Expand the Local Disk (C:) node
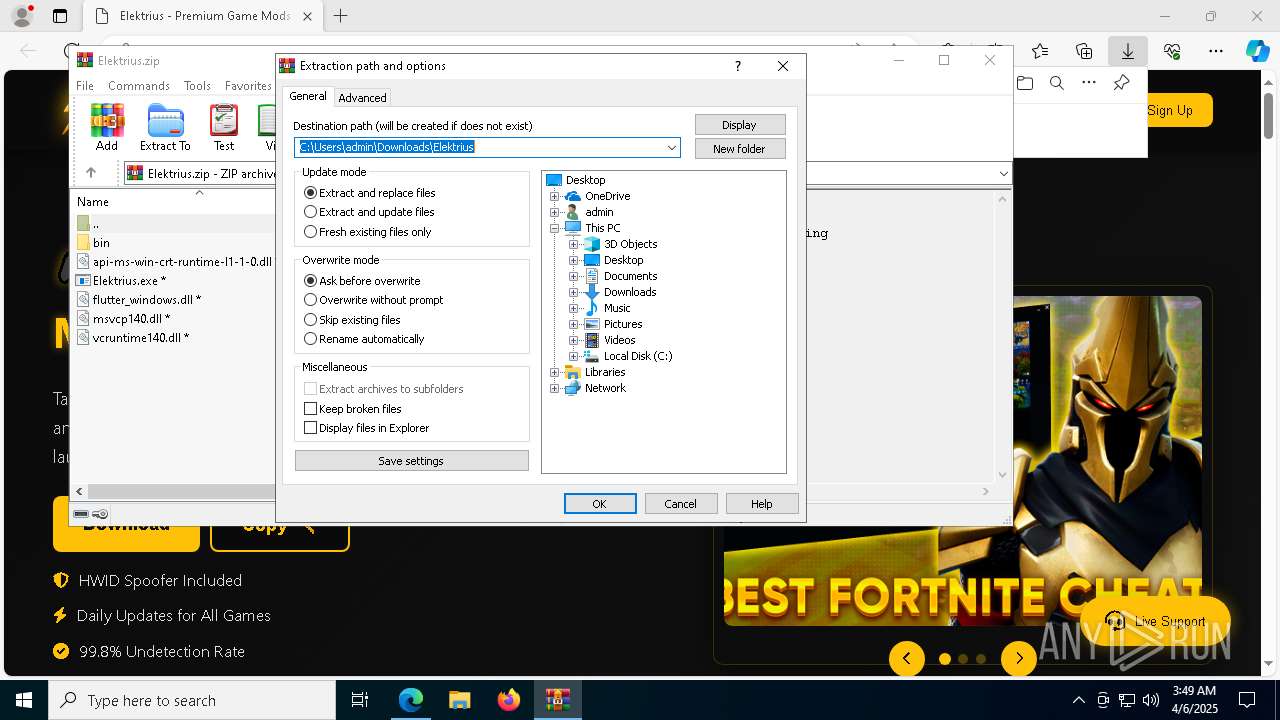The width and height of the screenshot is (1280, 720). (573, 356)
